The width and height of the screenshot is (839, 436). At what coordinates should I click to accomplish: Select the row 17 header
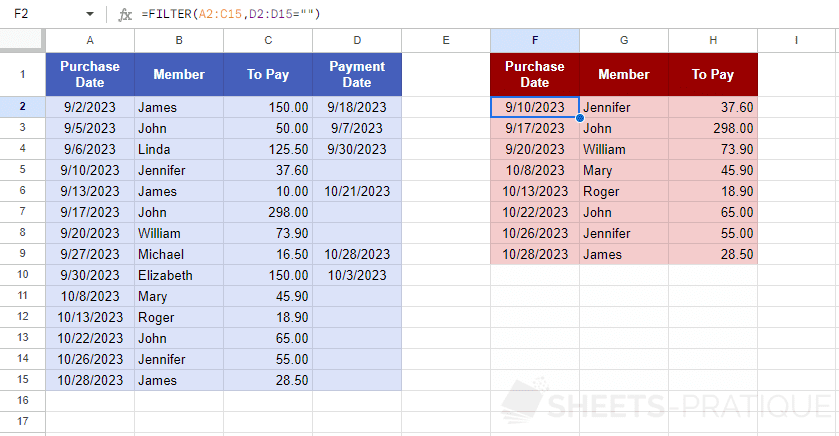pyautogui.click(x=22, y=422)
